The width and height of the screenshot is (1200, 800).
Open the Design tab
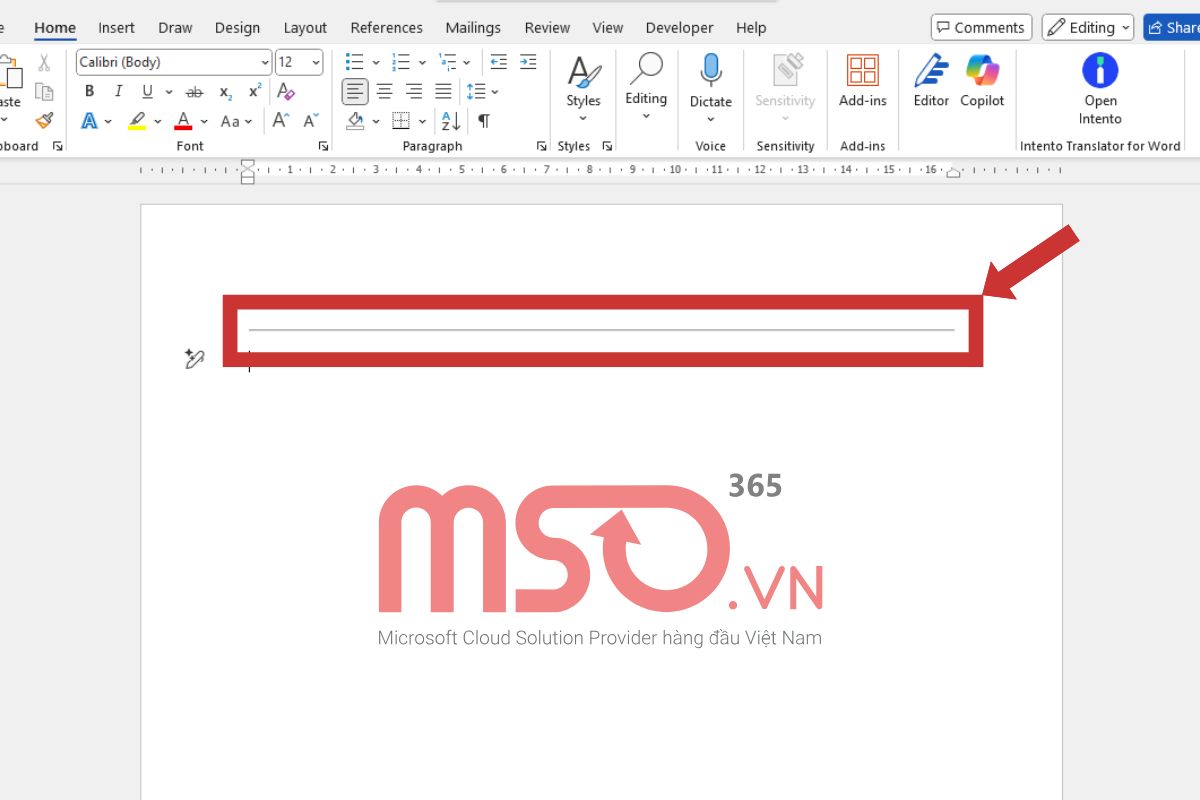(237, 28)
